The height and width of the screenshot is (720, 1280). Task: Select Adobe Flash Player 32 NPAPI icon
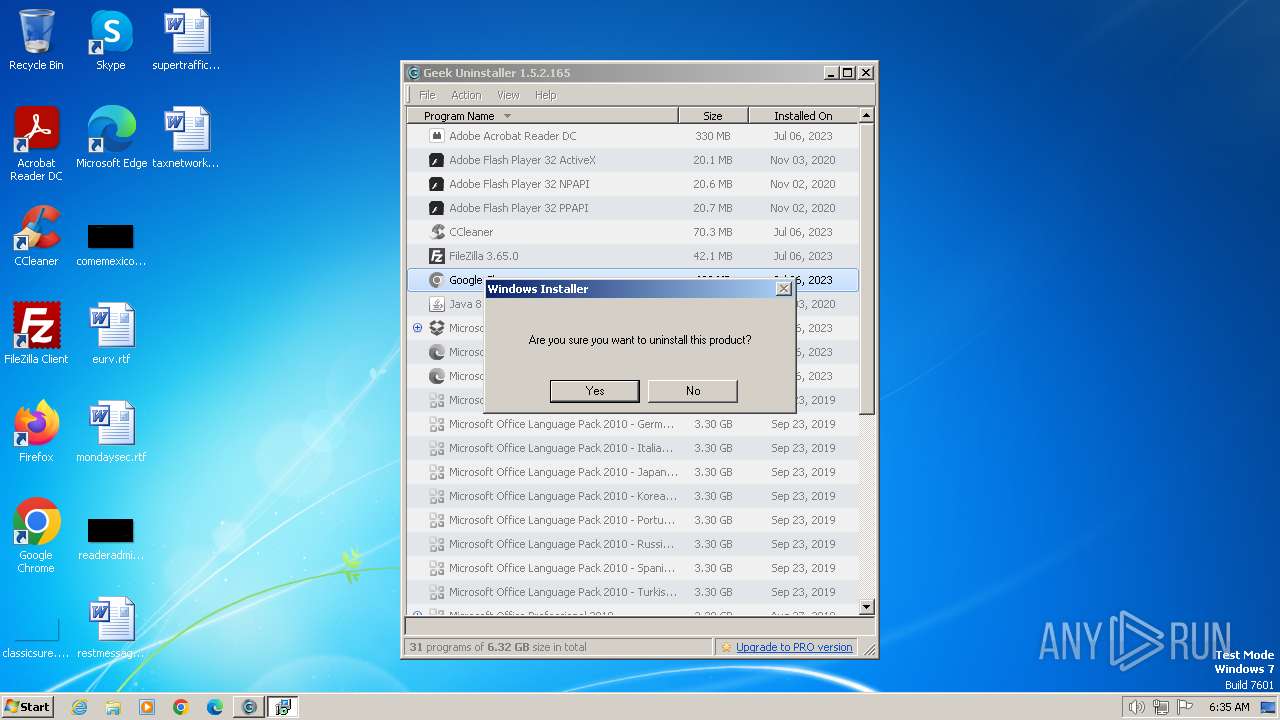[436, 184]
